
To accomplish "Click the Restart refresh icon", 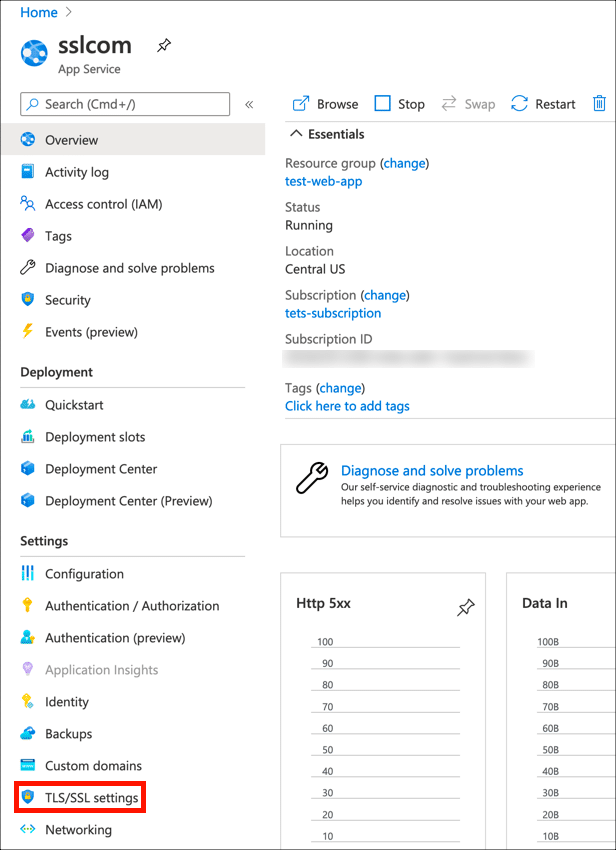I will click(519, 103).
